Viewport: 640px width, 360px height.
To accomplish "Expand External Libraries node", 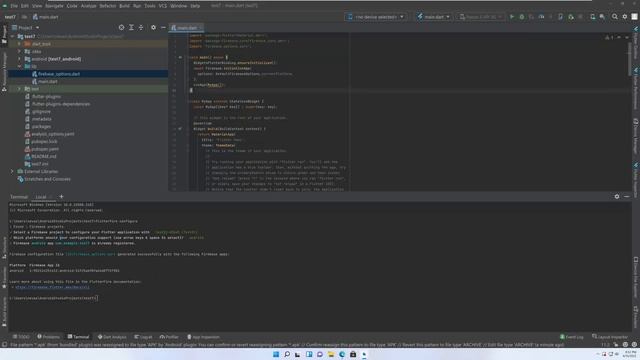I will (12, 171).
